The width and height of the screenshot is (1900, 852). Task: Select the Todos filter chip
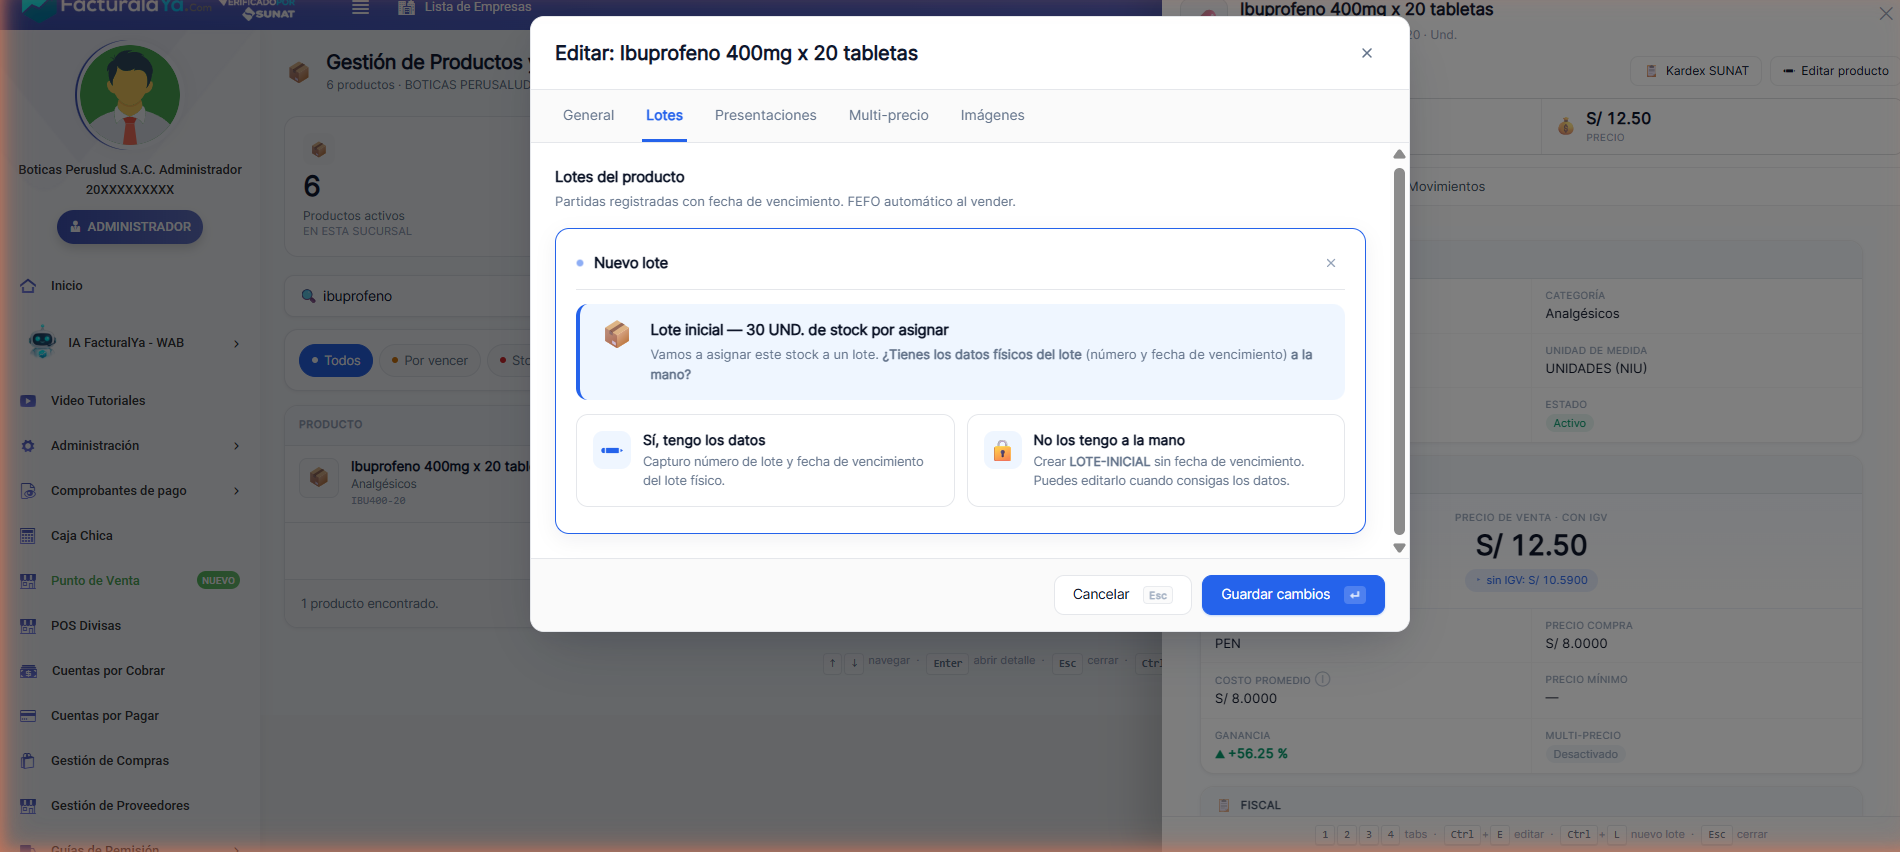[x=336, y=361]
